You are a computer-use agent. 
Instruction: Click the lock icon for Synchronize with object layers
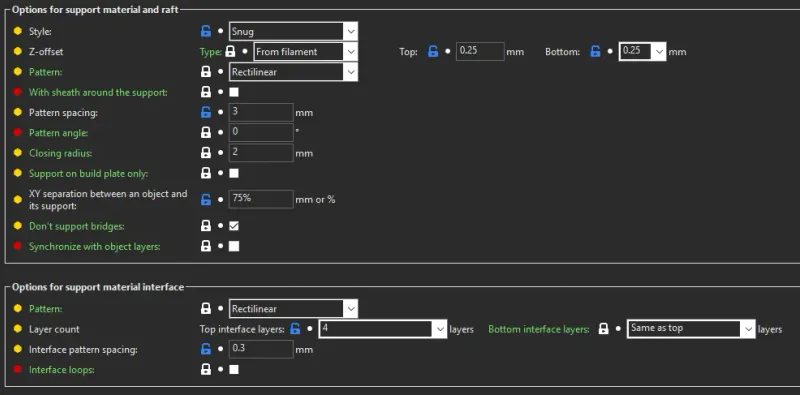tap(206, 246)
